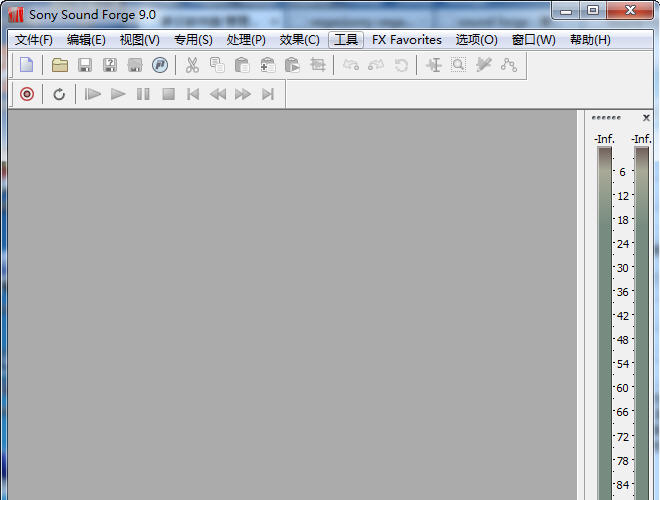Open the 效果(C) menu

(300, 40)
